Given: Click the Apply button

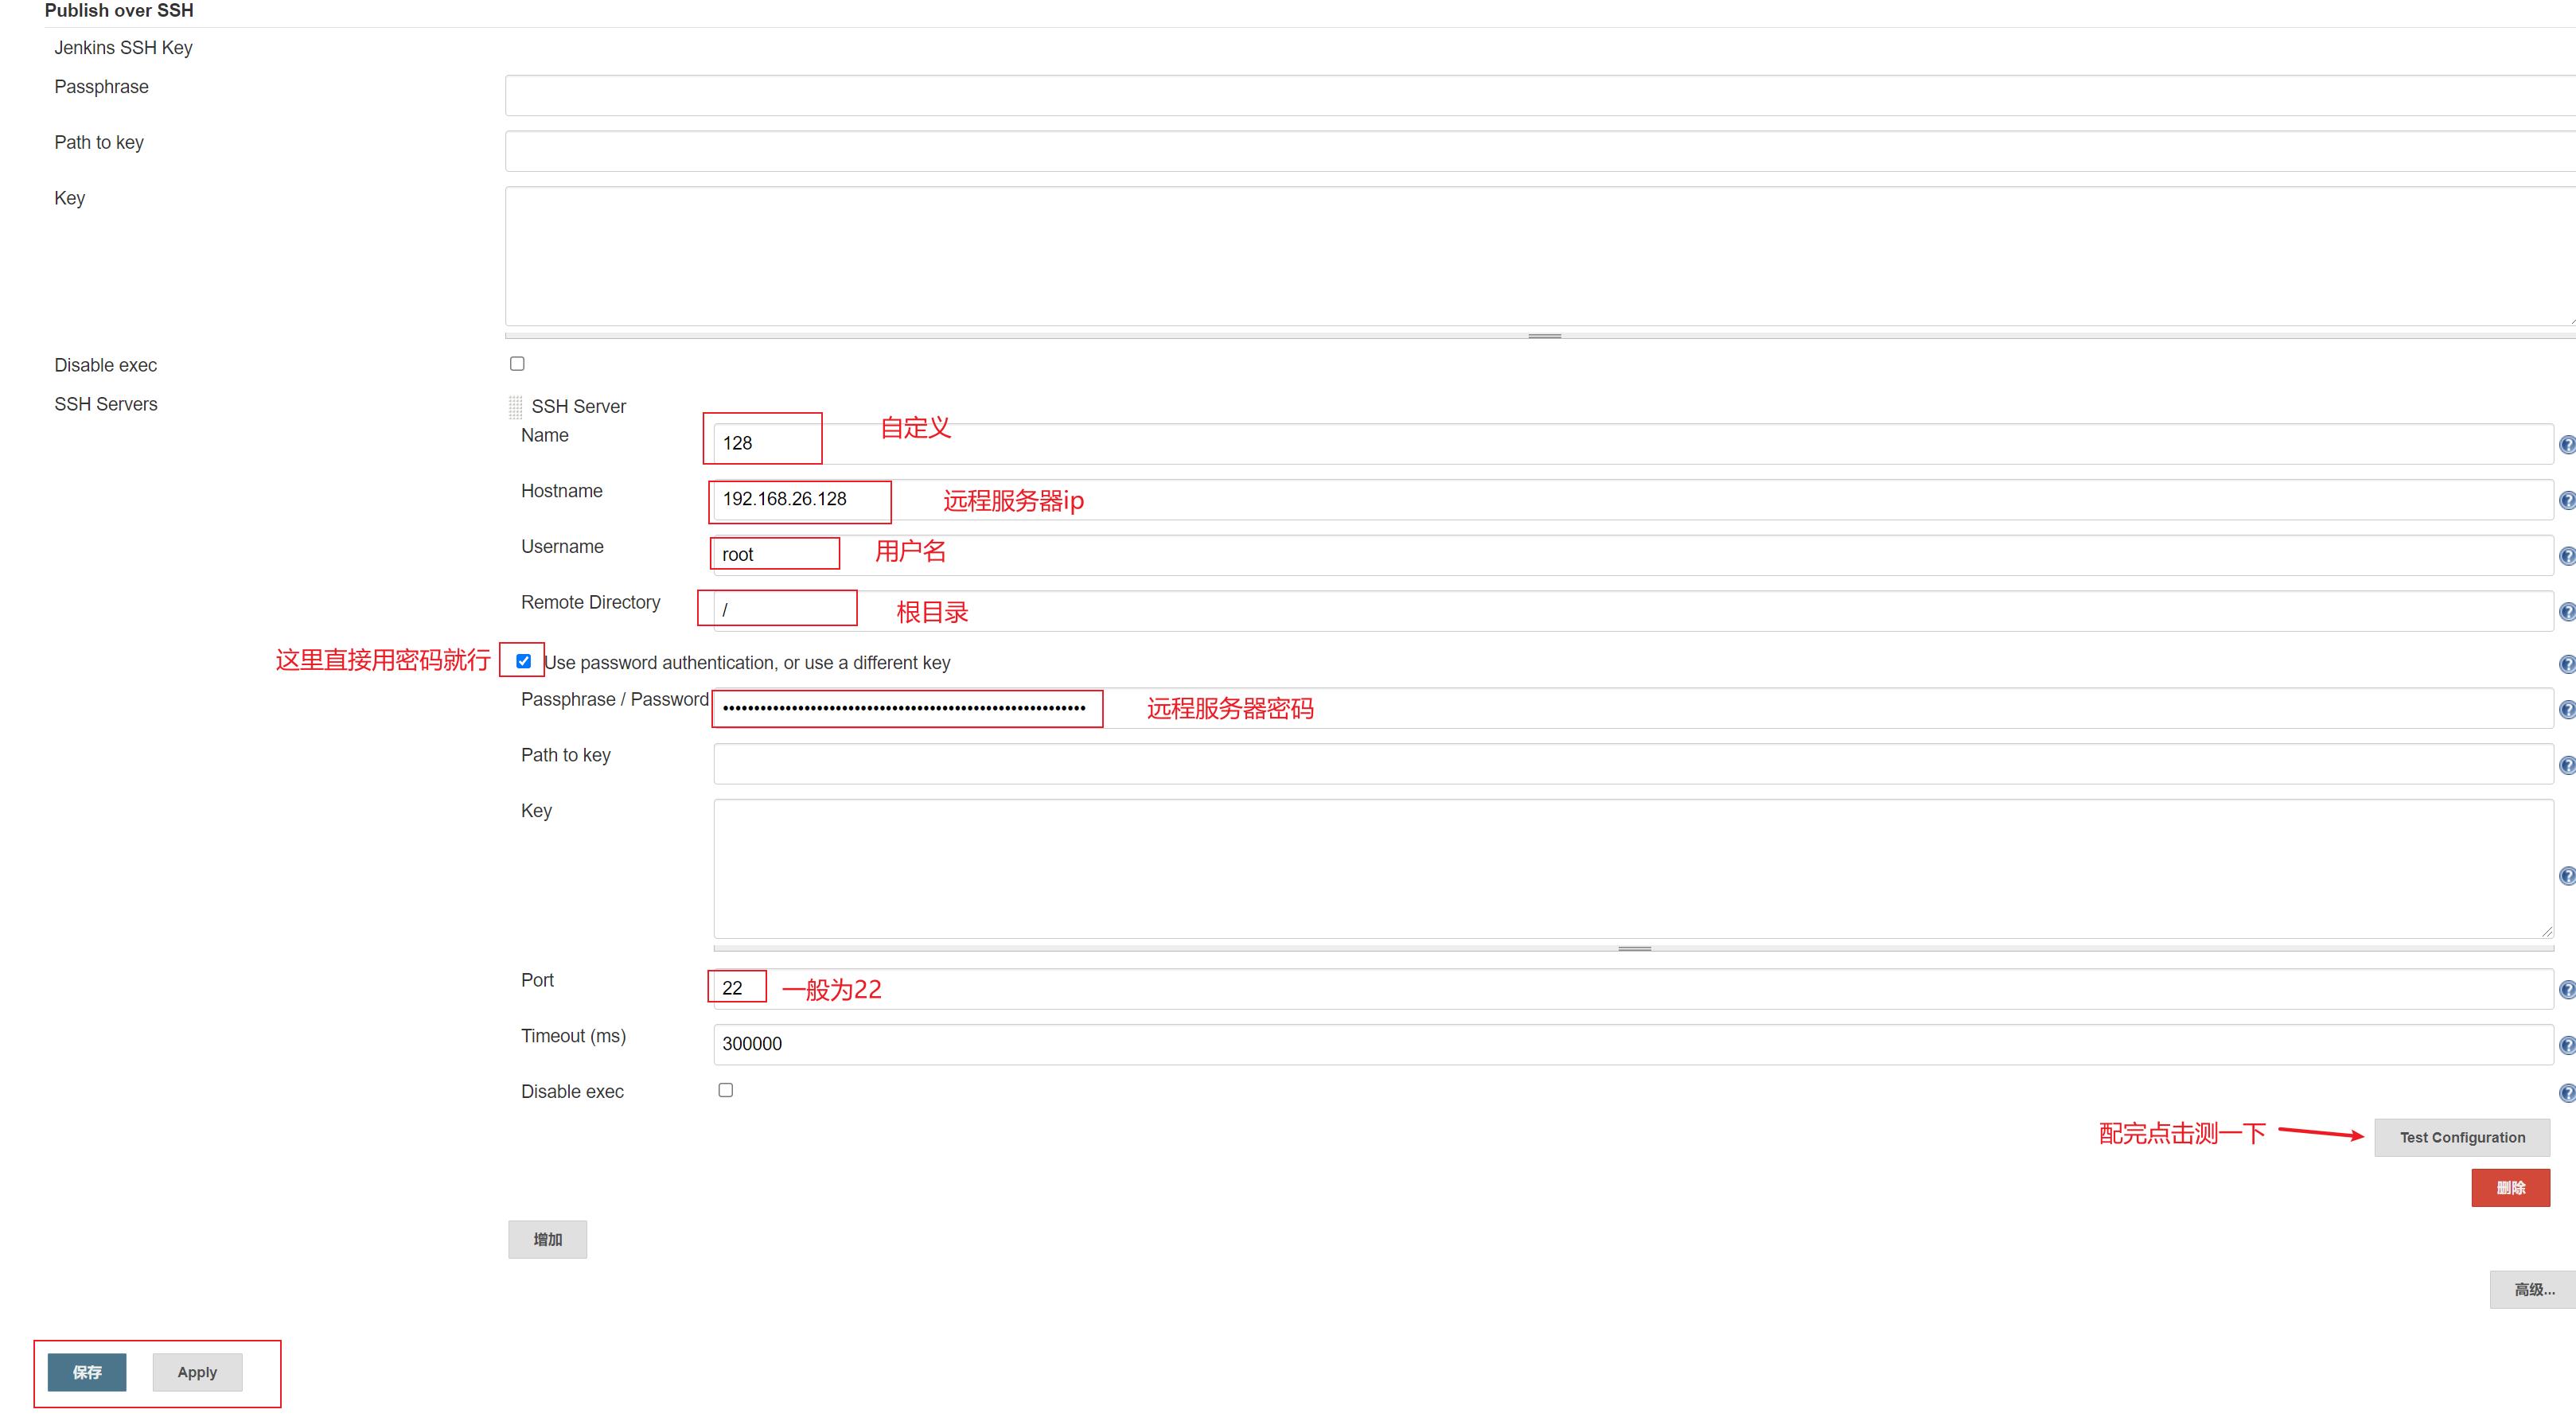Looking at the screenshot, I should tap(196, 1370).
